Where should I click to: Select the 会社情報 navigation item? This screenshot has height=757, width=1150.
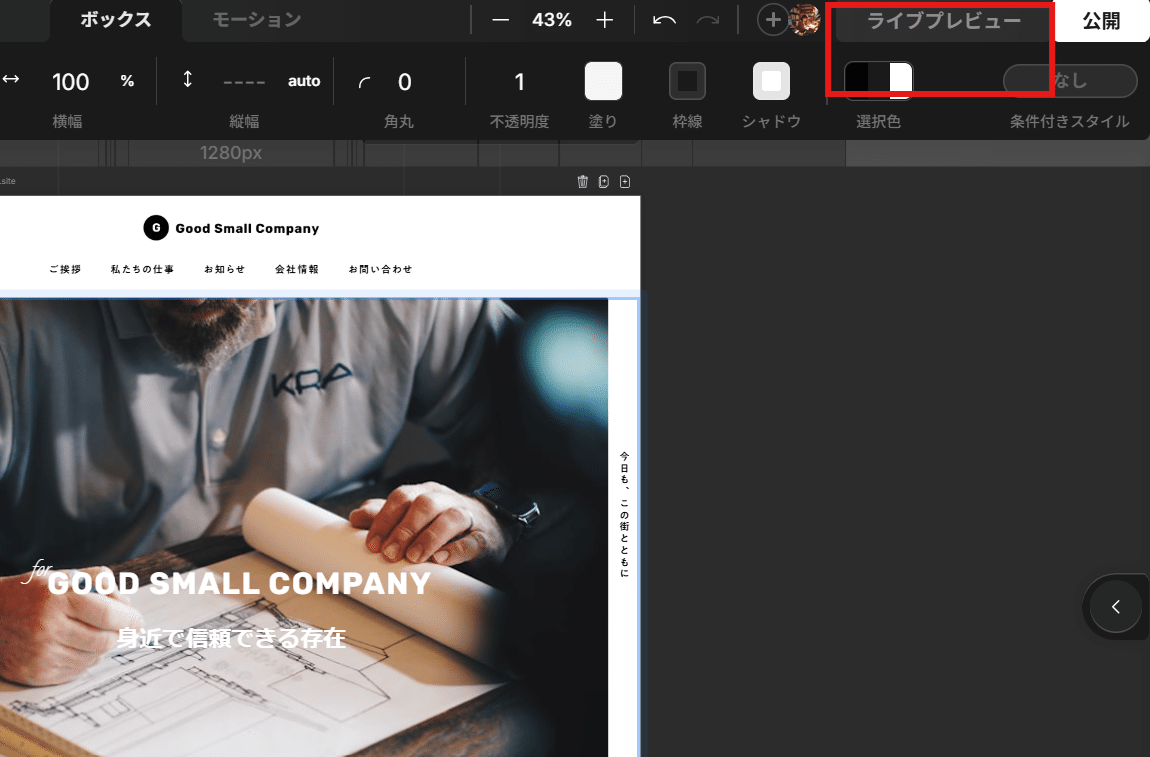click(x=297, y=269)
